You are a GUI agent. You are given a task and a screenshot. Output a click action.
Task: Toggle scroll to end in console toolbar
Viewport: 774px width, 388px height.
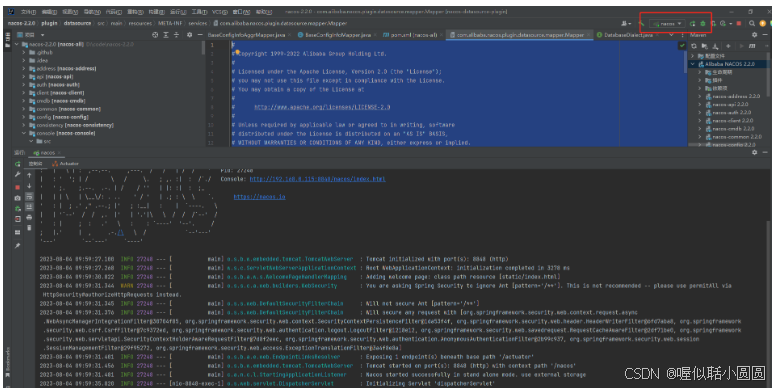(29, 207)
